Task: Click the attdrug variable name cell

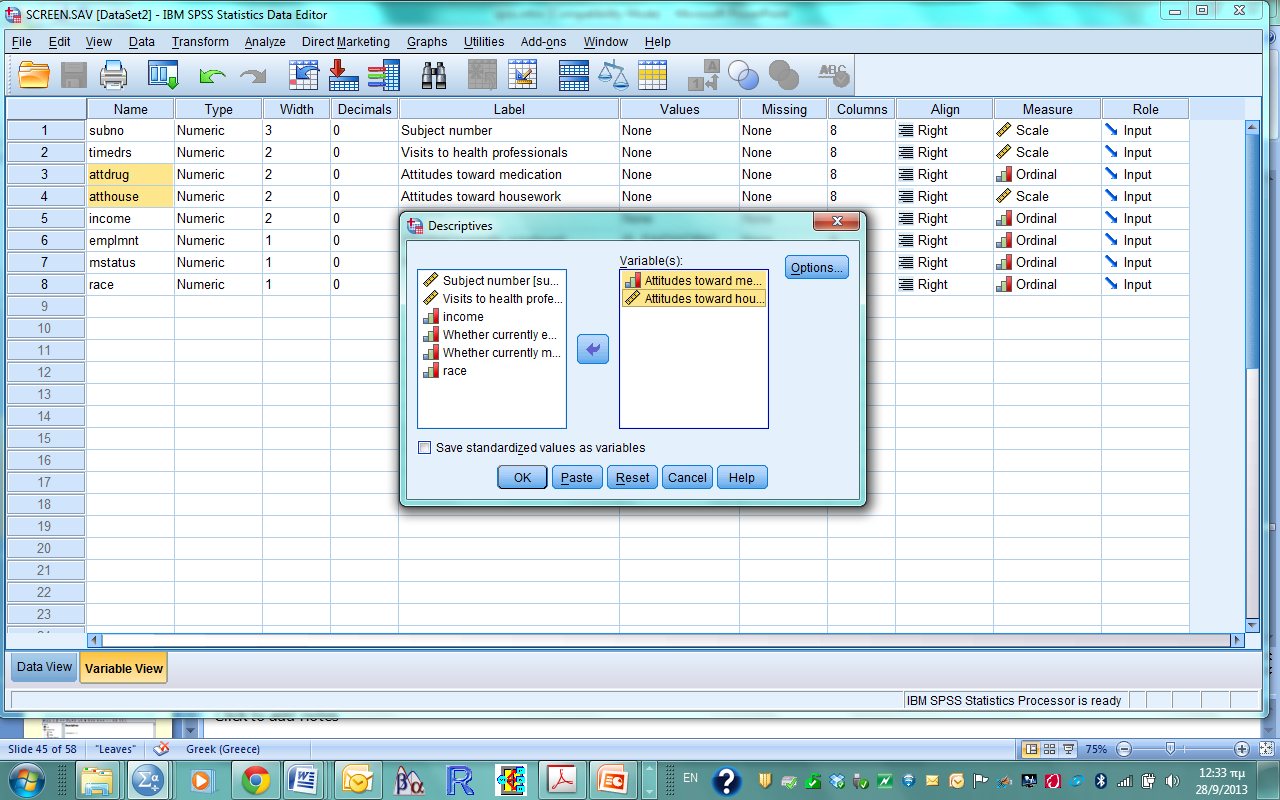Action: tap(131, 175)
